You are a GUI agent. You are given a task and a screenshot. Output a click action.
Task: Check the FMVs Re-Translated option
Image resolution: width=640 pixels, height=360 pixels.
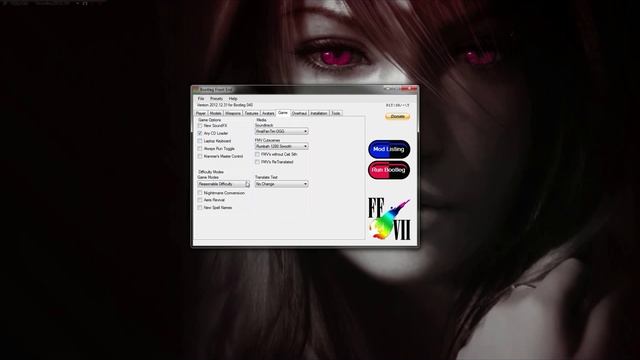pyautogui.click(x=257, y=162)
